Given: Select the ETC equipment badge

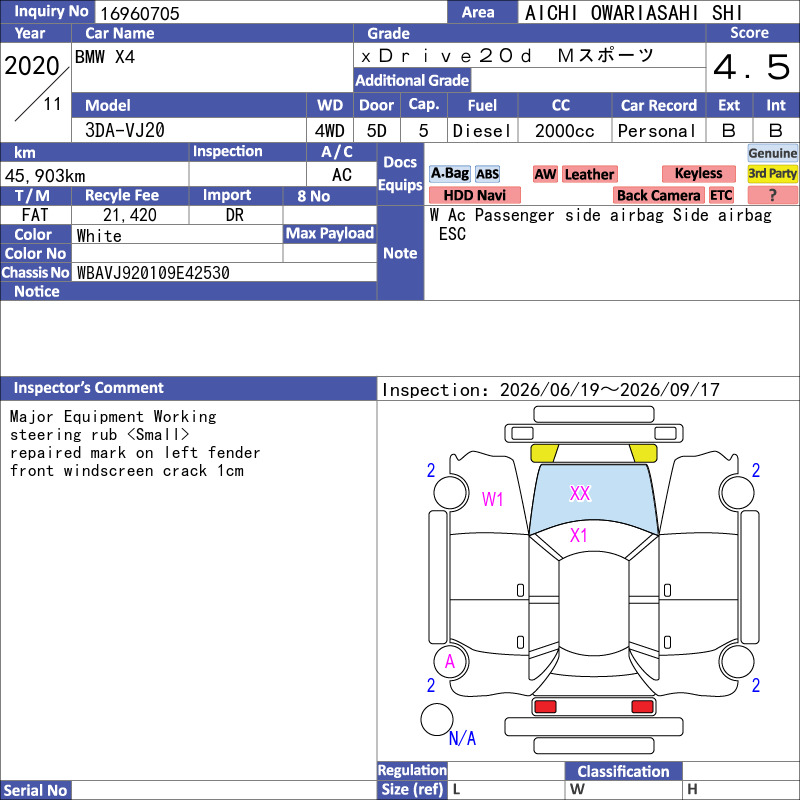Looking at the screenshot, I should 721,195.
